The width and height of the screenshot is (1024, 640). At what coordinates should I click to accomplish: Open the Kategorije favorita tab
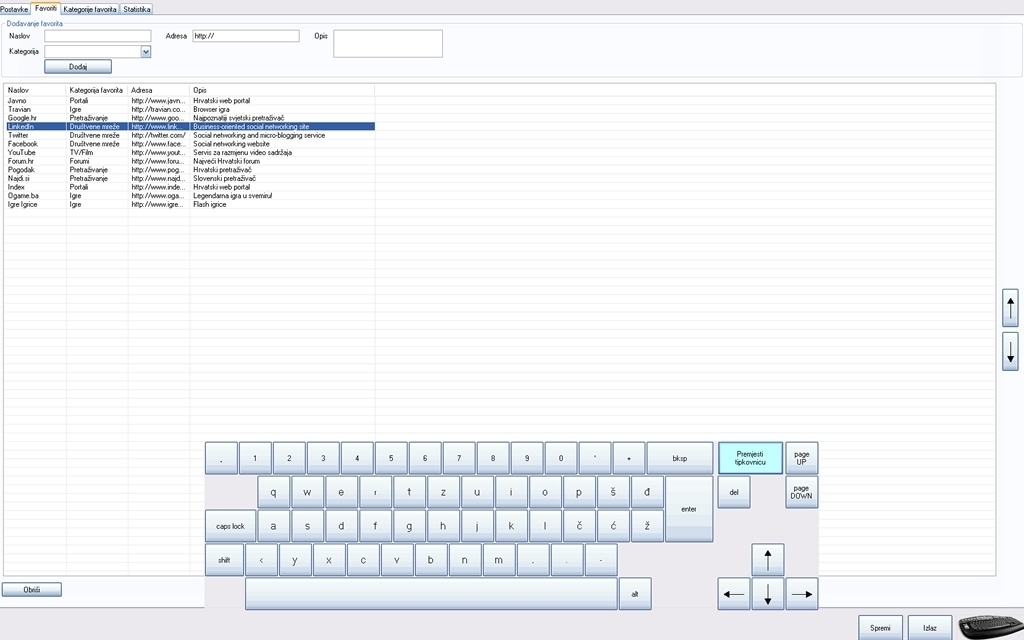pos(90,9)
